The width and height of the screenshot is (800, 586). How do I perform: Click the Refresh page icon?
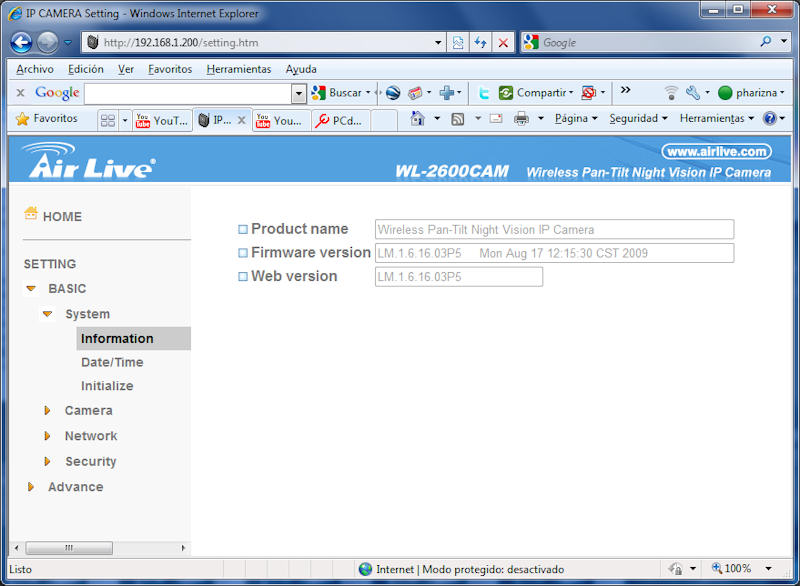pos(480,43)
